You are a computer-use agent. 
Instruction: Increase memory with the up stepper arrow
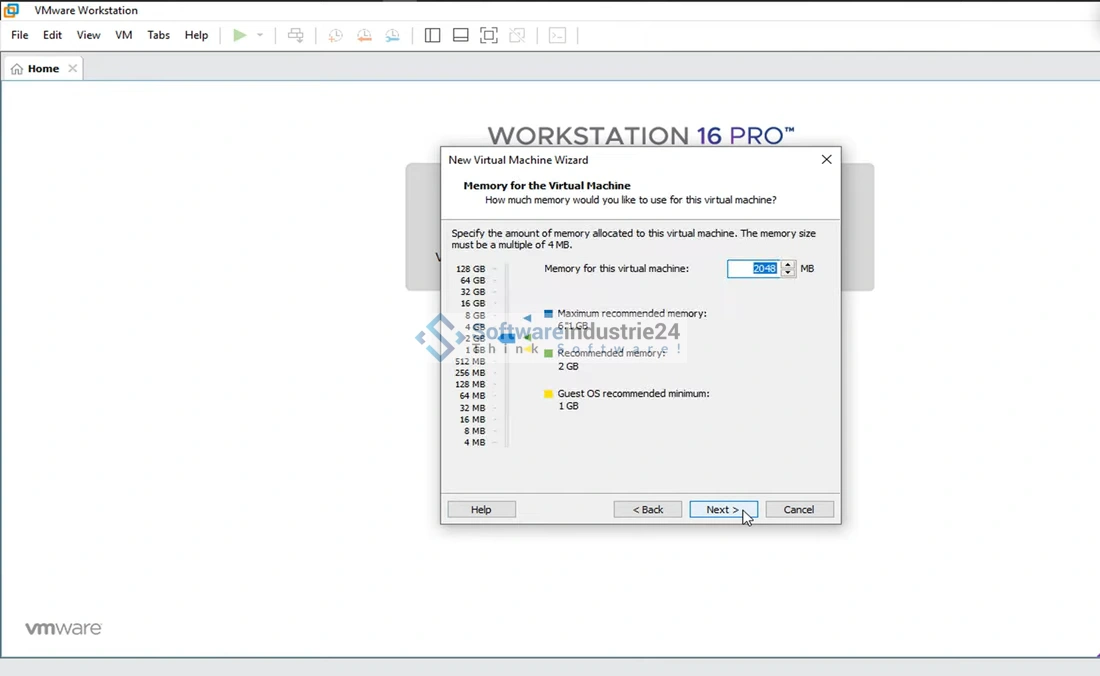pos(788,264)
